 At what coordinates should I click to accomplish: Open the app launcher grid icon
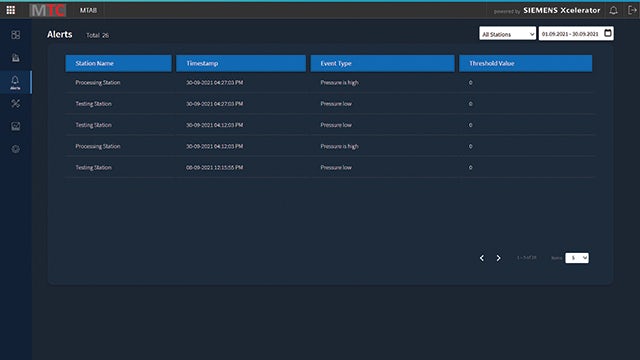pos(11,10)
